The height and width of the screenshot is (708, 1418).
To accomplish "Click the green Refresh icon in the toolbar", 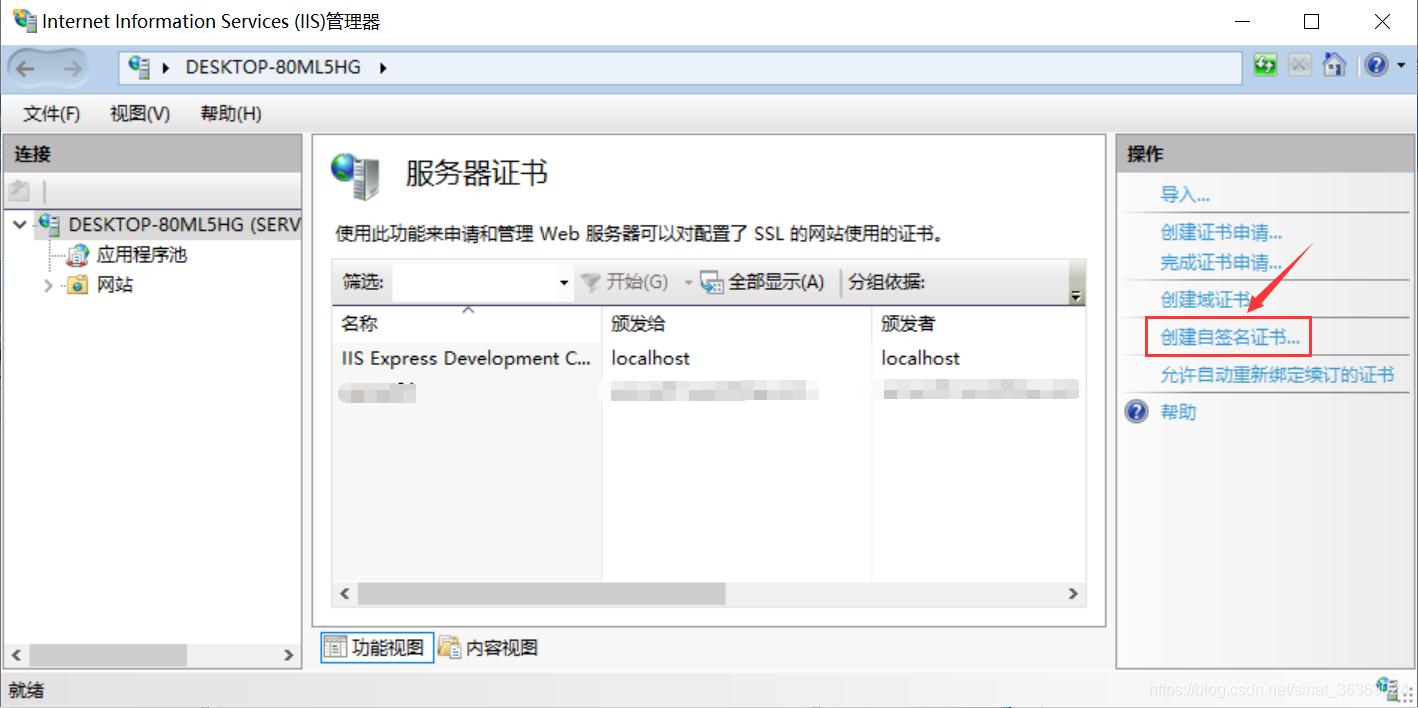I will pyautogui.click(x=1264, y=63).
